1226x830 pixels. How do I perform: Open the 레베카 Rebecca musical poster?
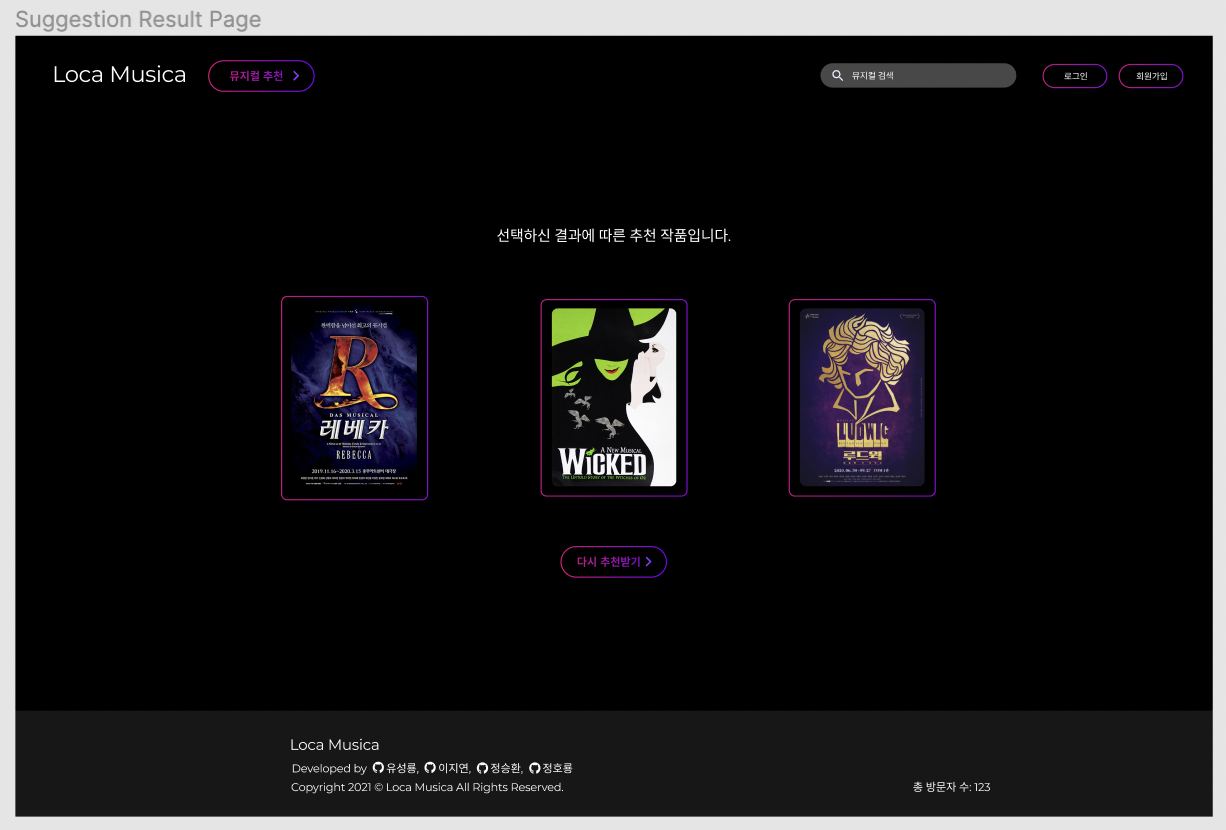(x=354, y=398)
